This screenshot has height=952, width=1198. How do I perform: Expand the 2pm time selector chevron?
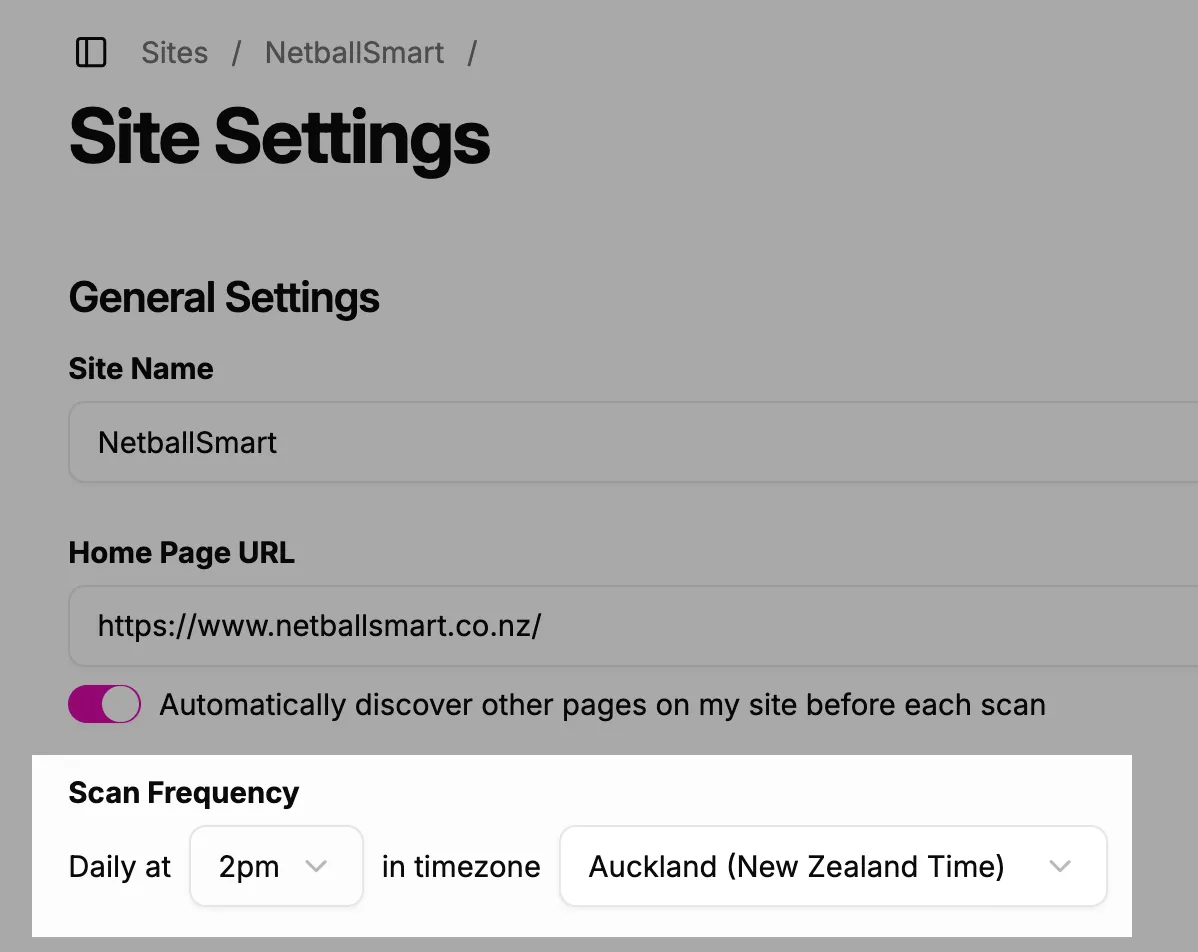(x=318, y=866)
